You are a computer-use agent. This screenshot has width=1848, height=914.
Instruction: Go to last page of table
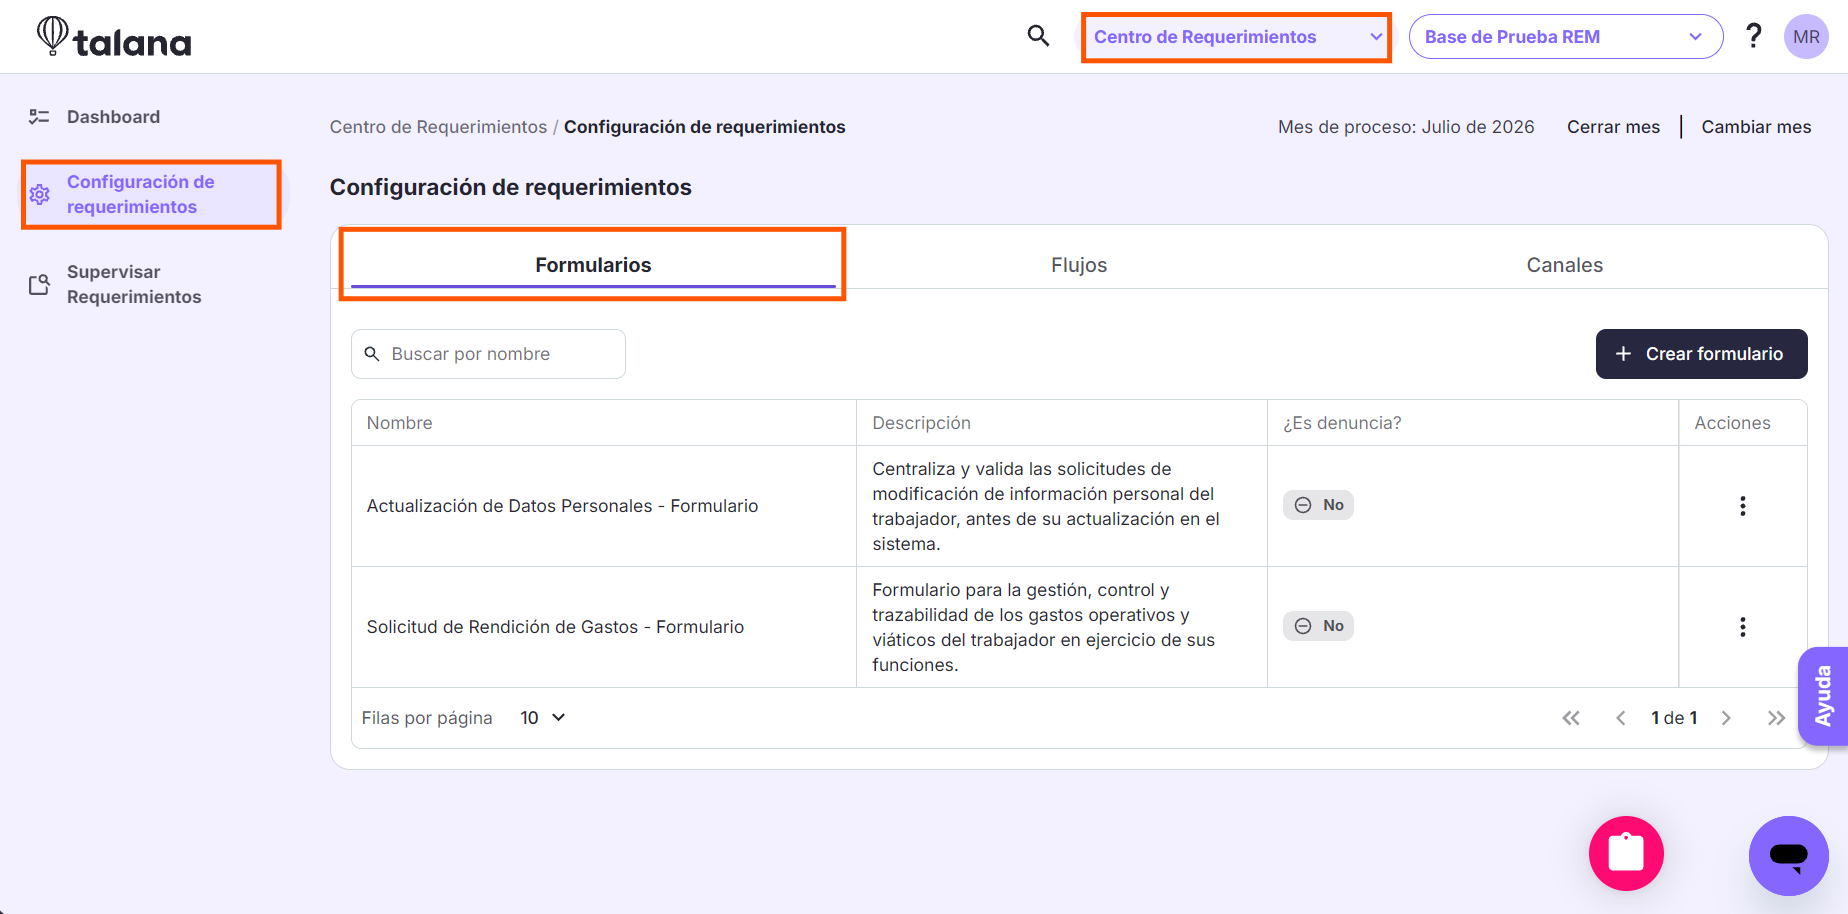(x=1776, y=718)
